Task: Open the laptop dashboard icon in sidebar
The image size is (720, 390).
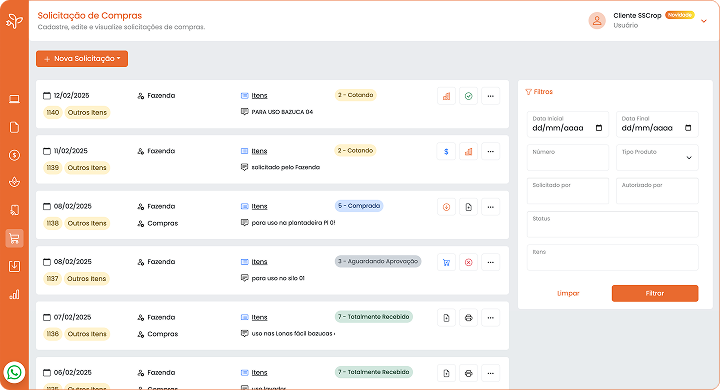Action: (x=14, y=99)
